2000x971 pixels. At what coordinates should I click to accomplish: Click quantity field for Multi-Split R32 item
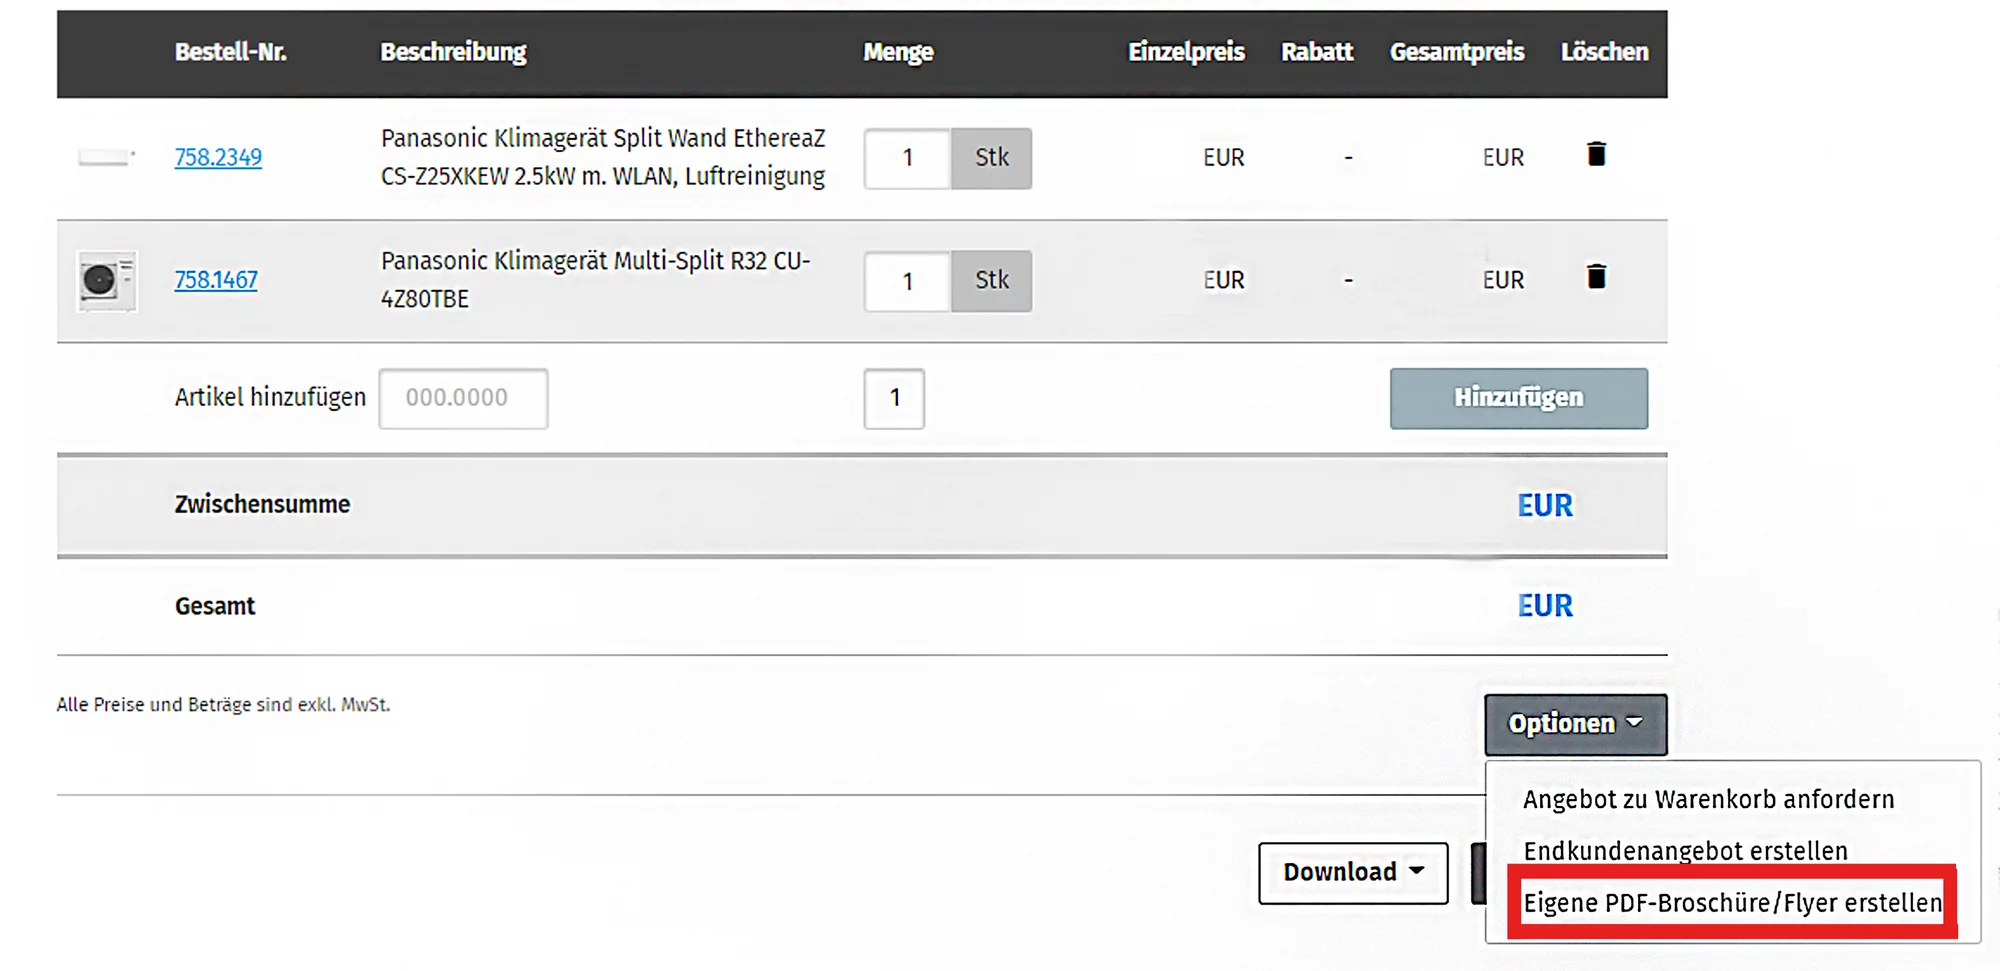(907, 281)
